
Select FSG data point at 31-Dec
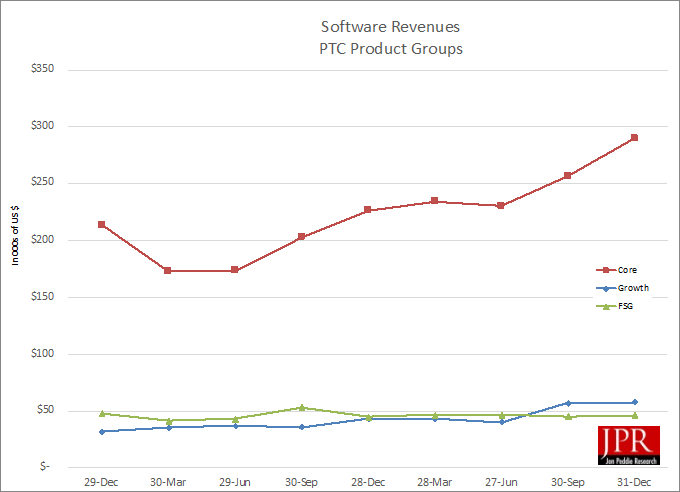point(635,416)
